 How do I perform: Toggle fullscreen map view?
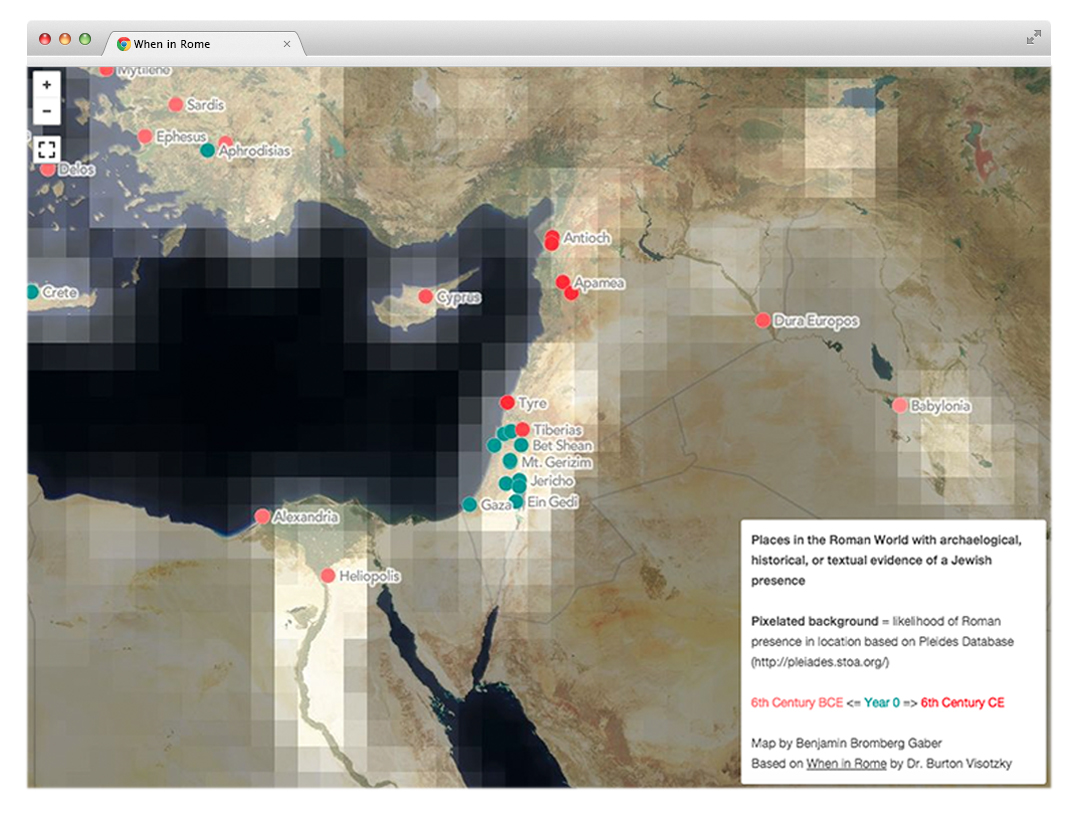tap(46, 149)
